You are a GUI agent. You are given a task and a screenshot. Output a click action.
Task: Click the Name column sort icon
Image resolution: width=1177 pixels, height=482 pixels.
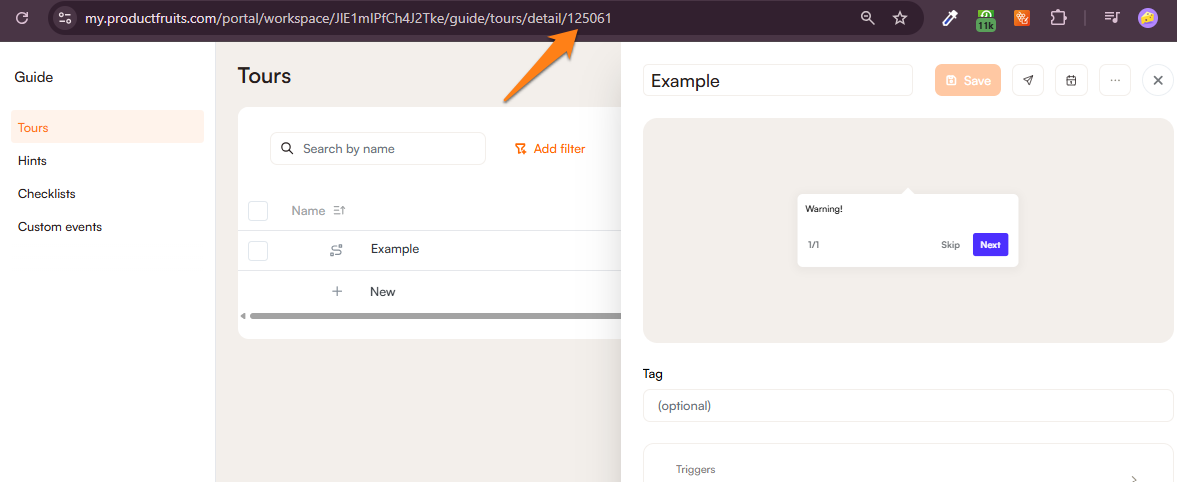pos(339,211)
